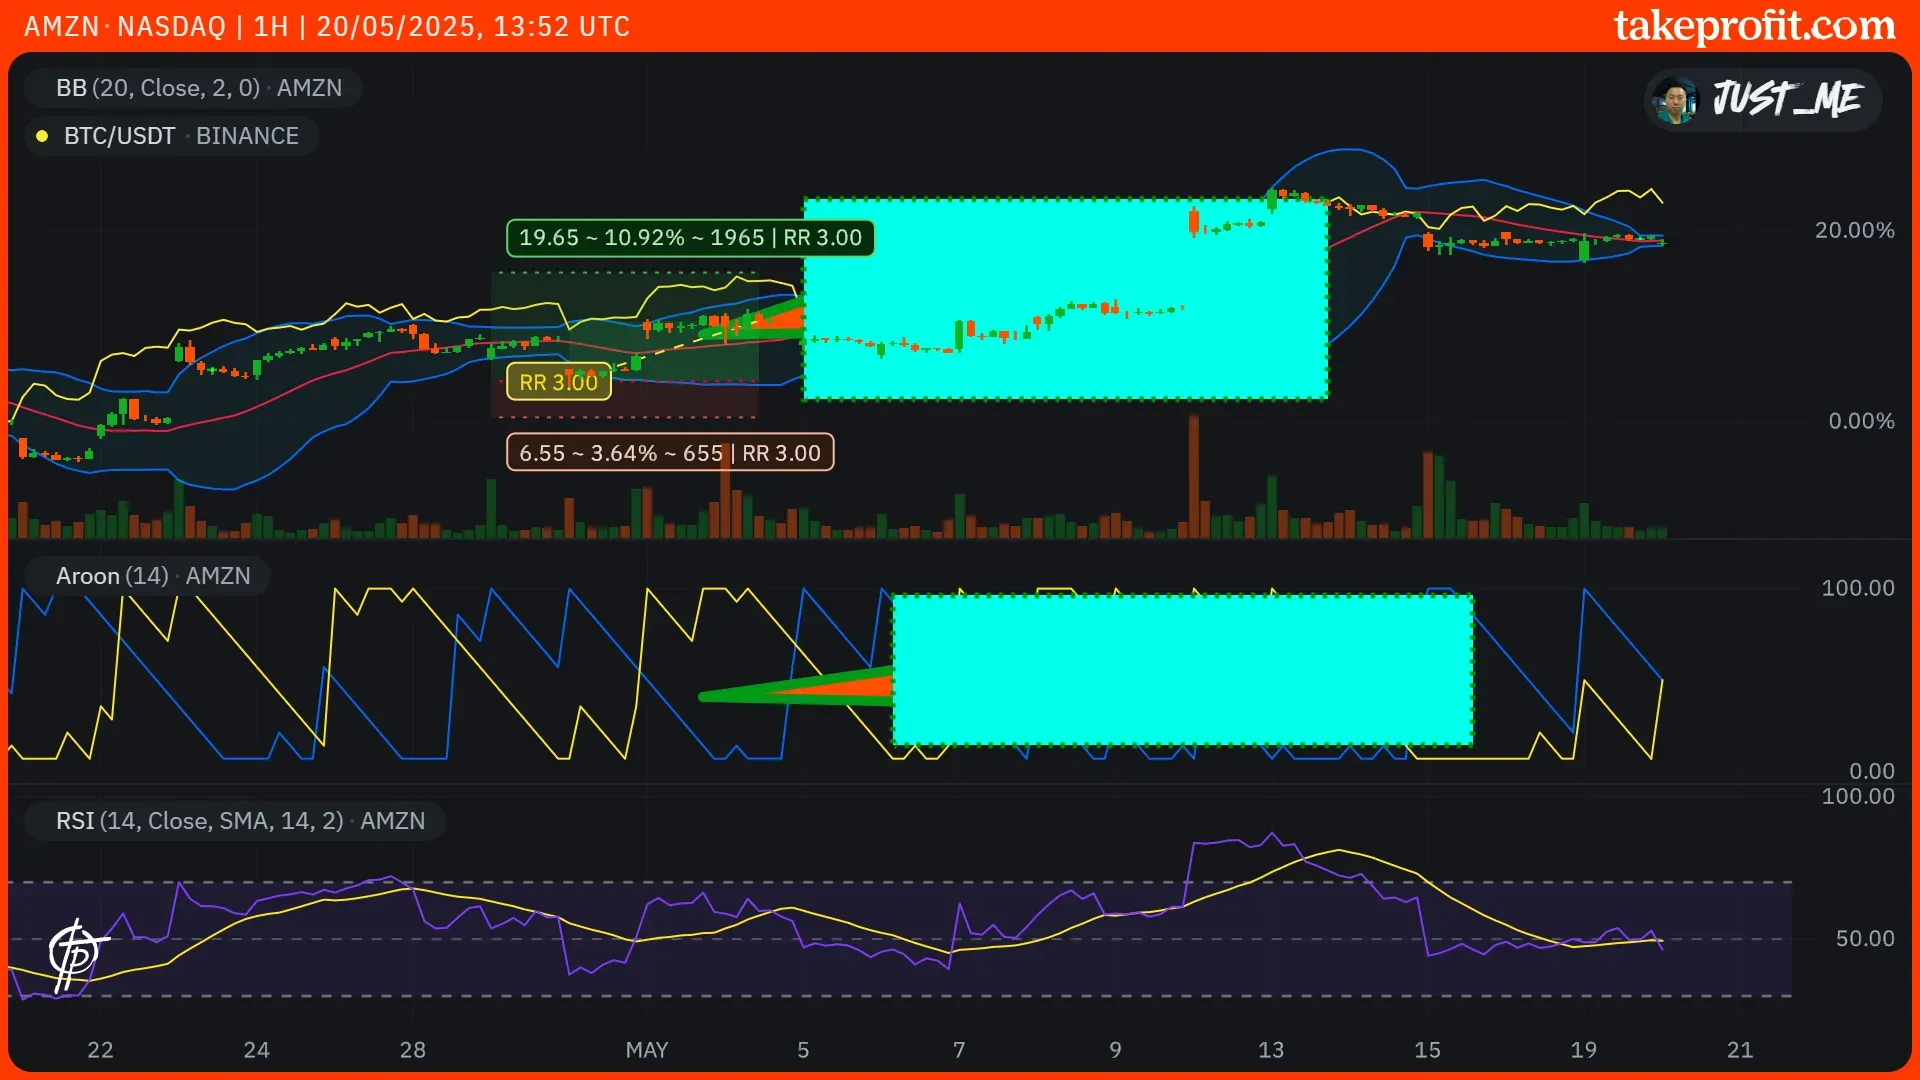Viewport: 1920px width, 1080px height.
Task: Click the yellow BTC/USDT legend dot
Action: click(x=42, y=136)
